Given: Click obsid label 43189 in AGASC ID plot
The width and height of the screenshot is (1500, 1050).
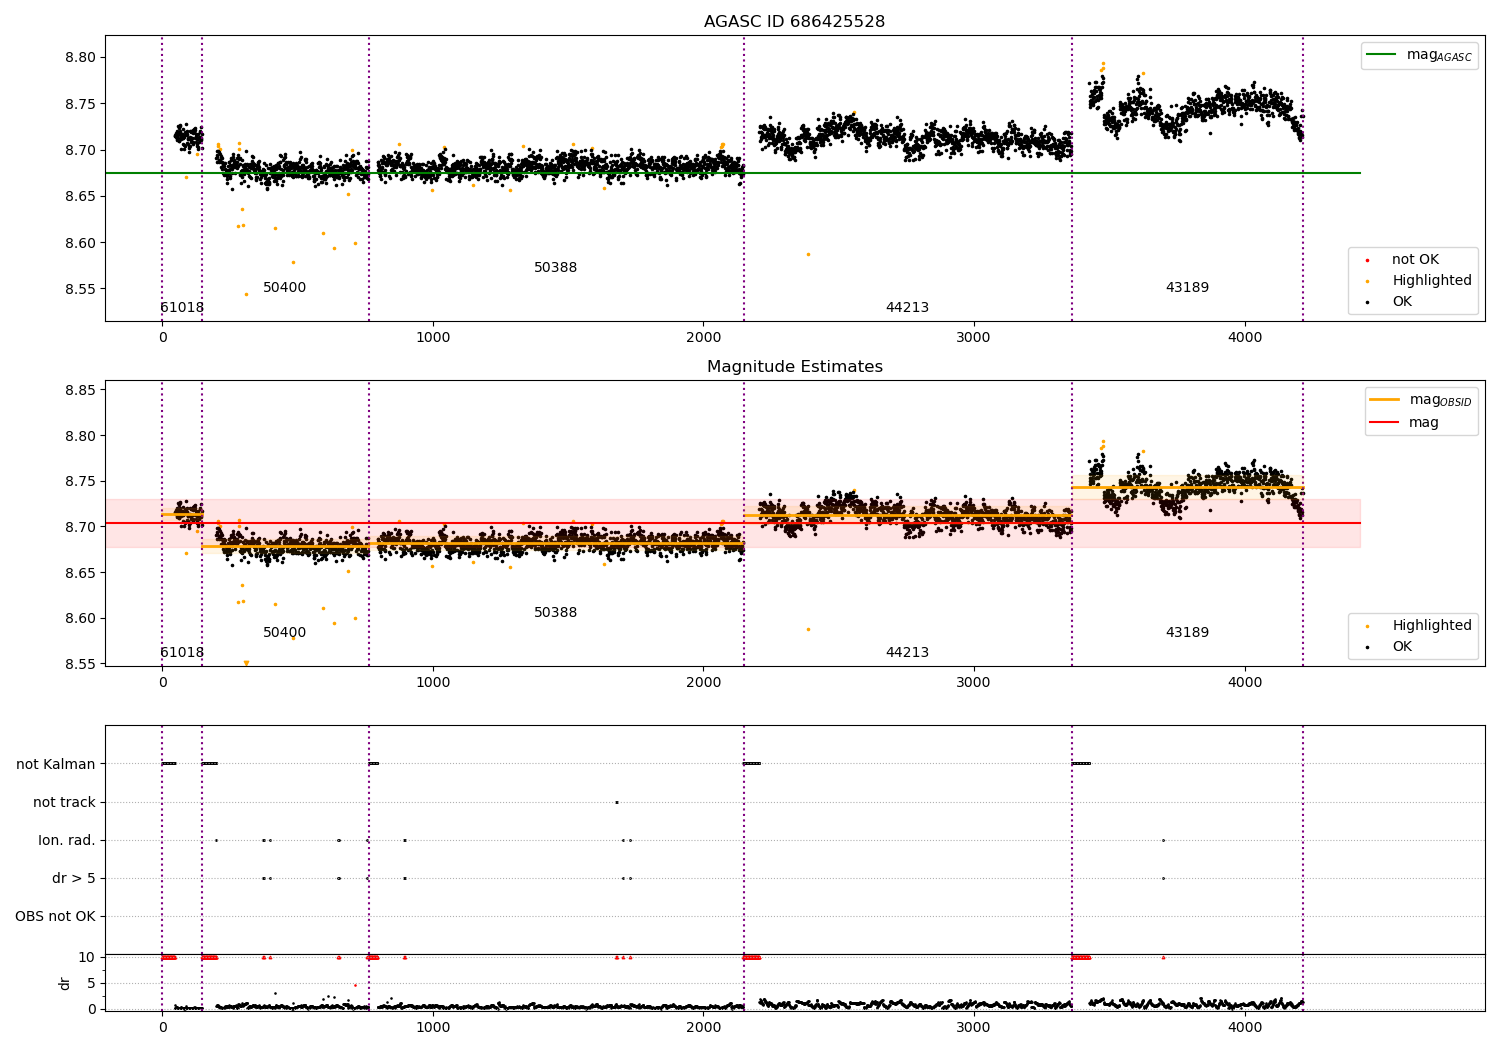Looking at the screenshot, I should point(1187,288).
